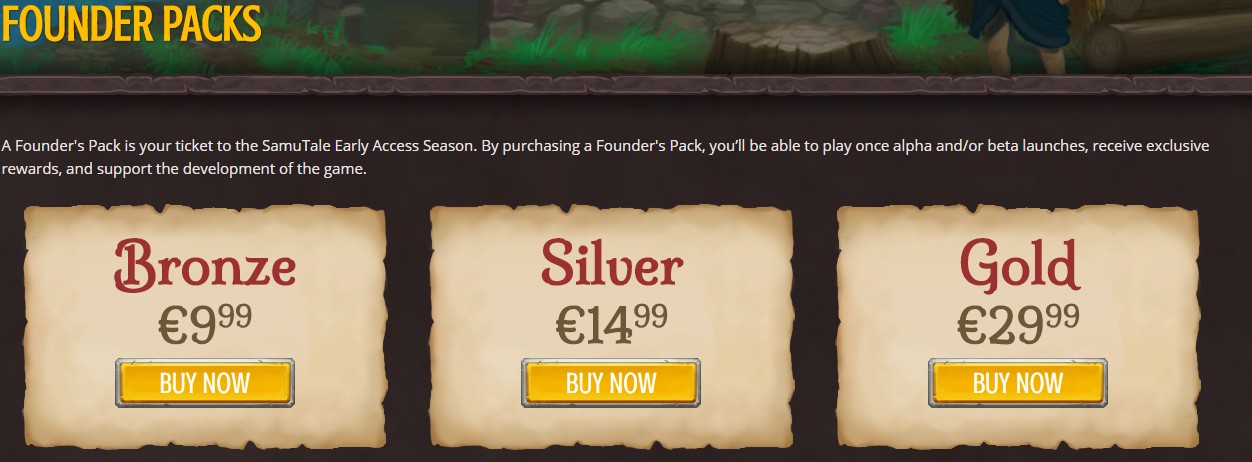Click the €14.99 Silver price
Image resolution: width=1252 pixels, height=462 pixels.
tap(611, 323)
